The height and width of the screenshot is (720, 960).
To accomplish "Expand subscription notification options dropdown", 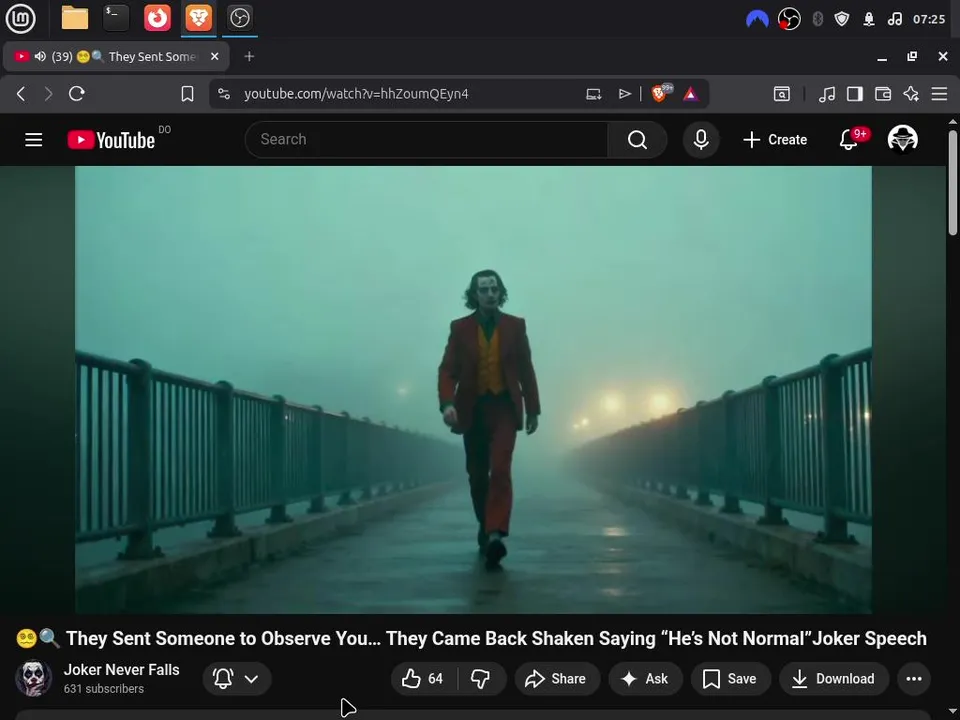I will (237, 678).
